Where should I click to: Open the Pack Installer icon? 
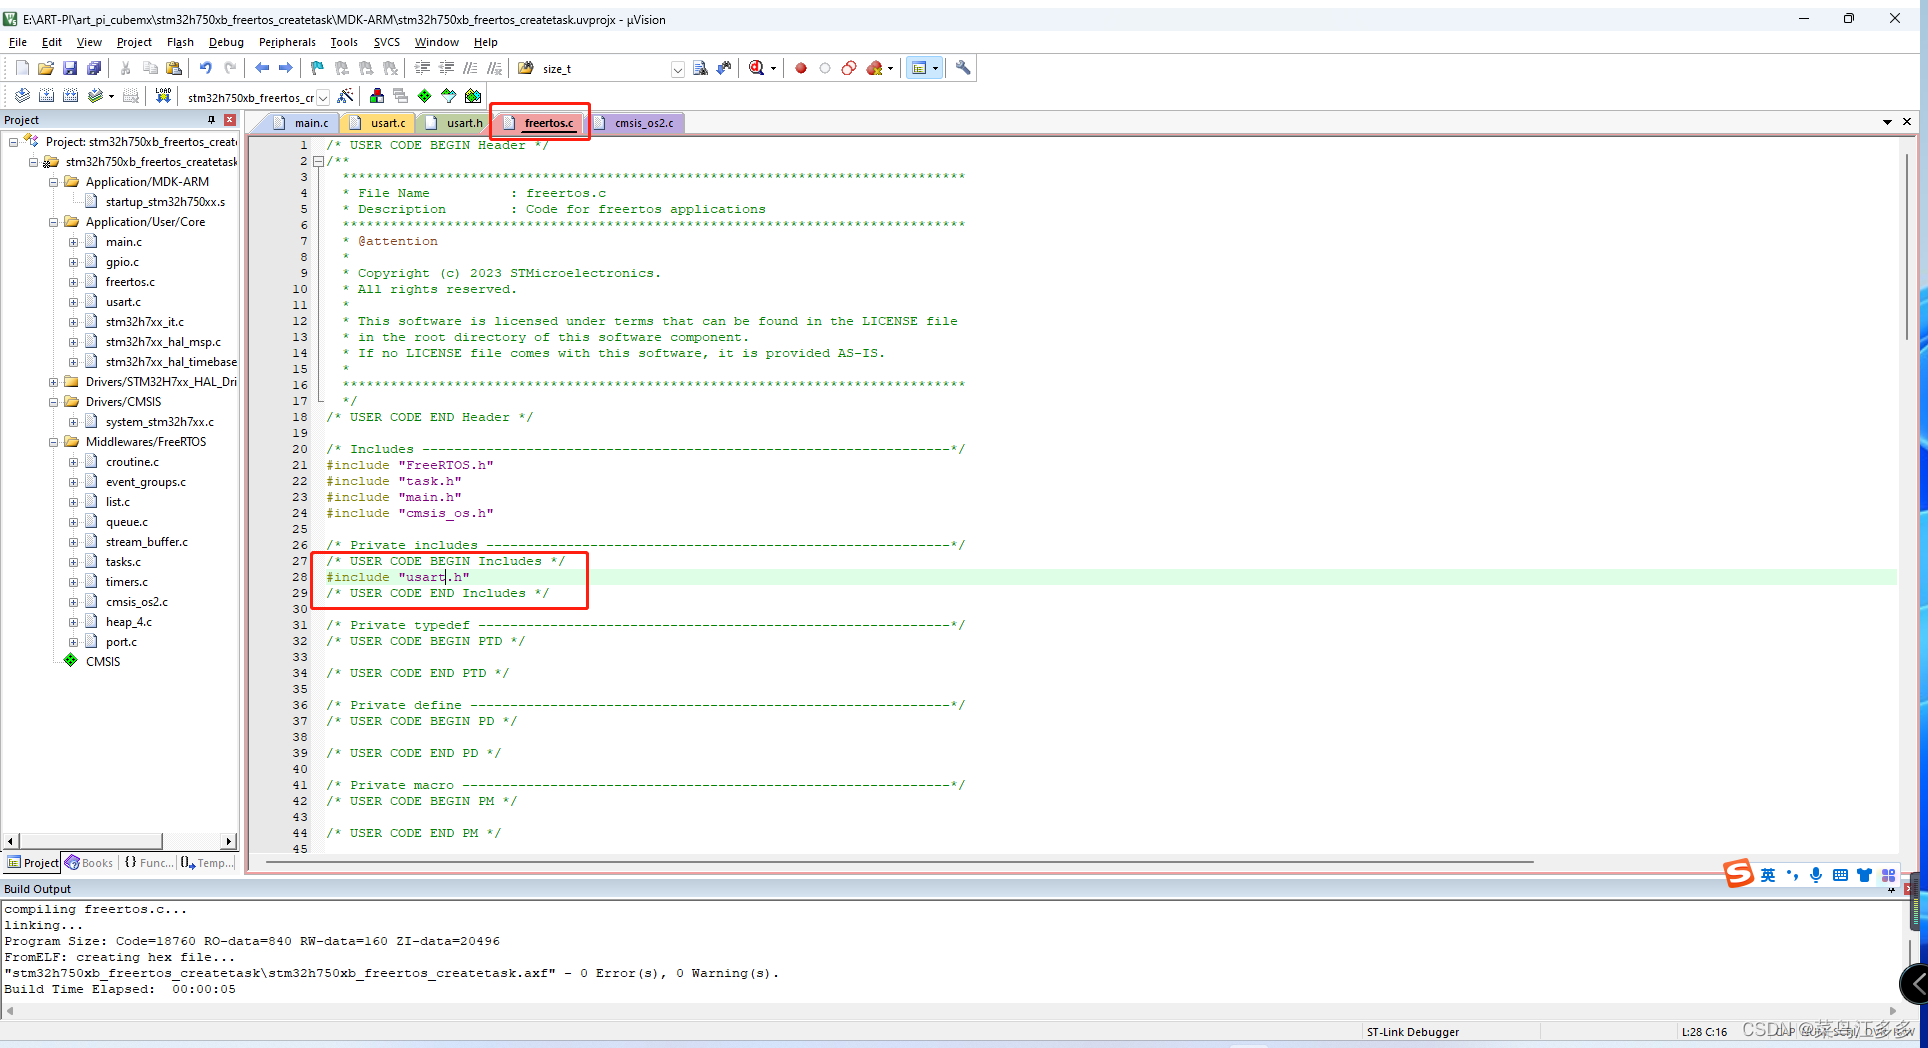click(x=473, y=96)
